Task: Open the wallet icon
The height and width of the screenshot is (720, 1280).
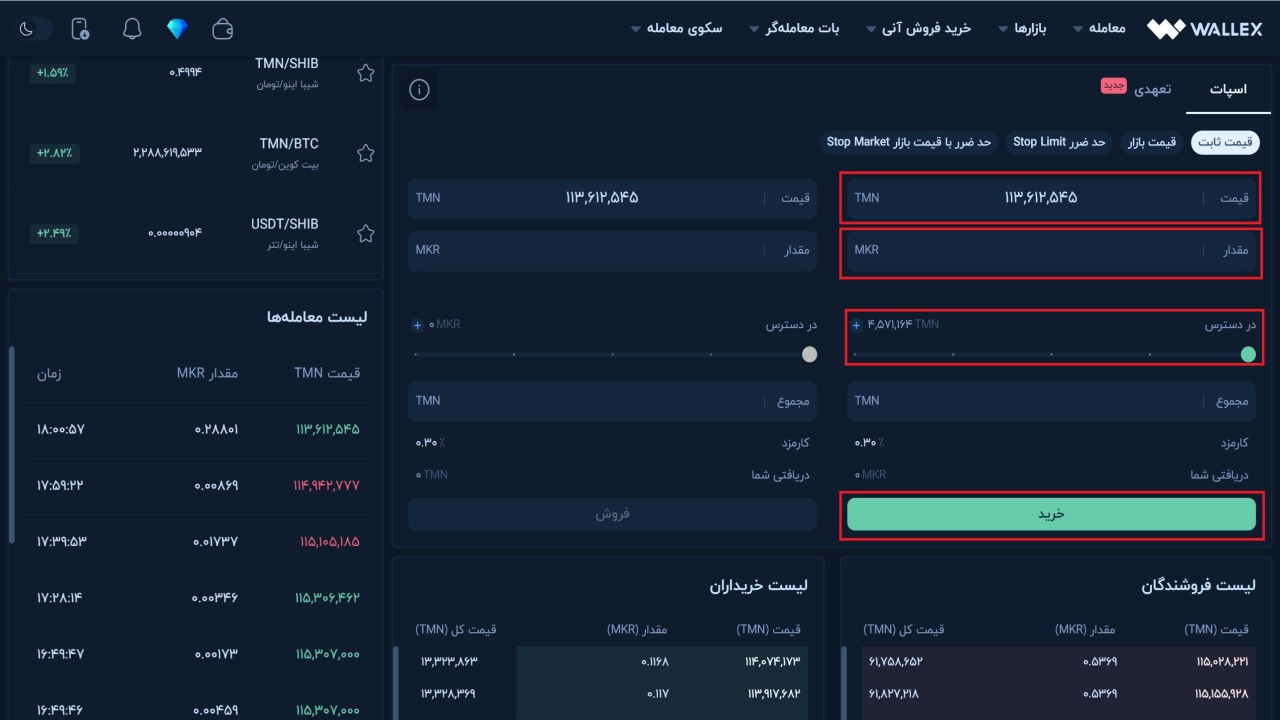Action: point(223,29)
